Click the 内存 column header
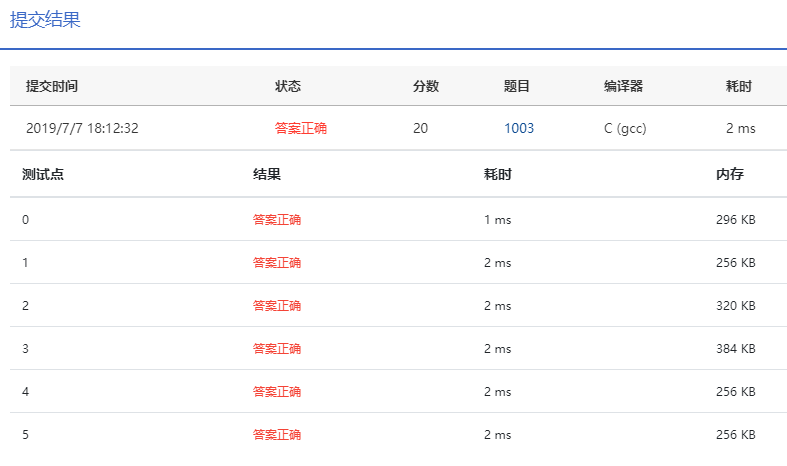The width and height of the screenshot is (787, 466). [729, 174]
